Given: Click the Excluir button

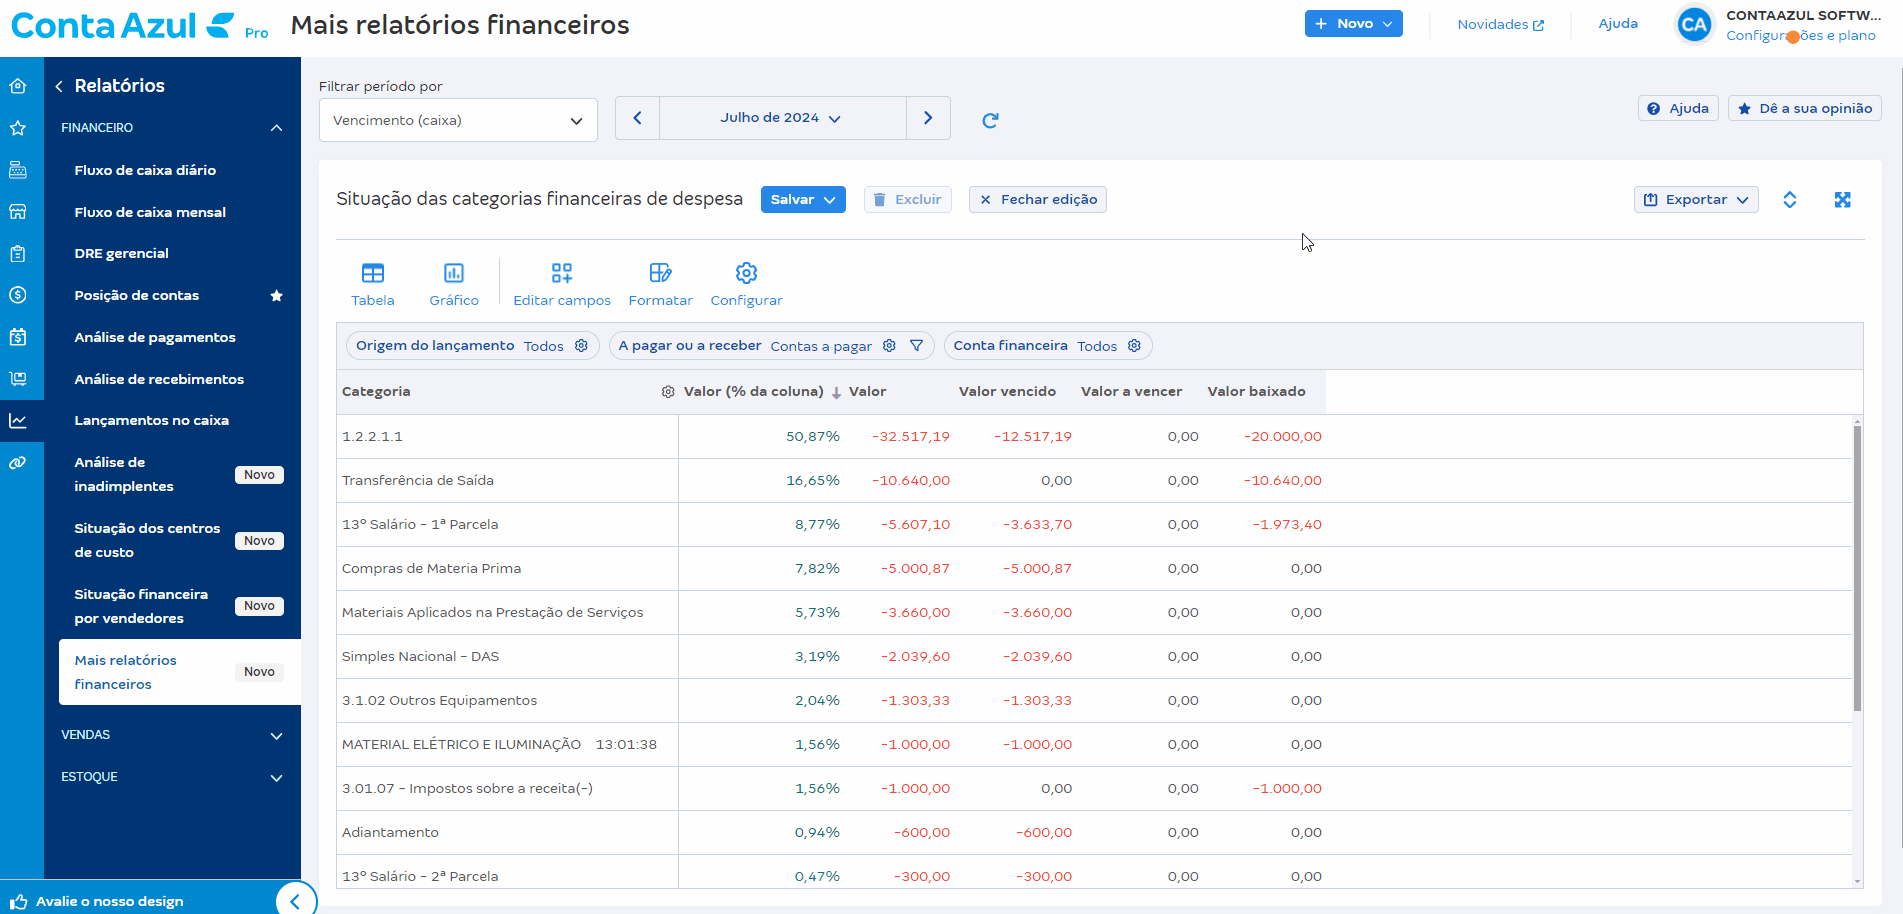Looking at the screenshot, I should (908, 200).
